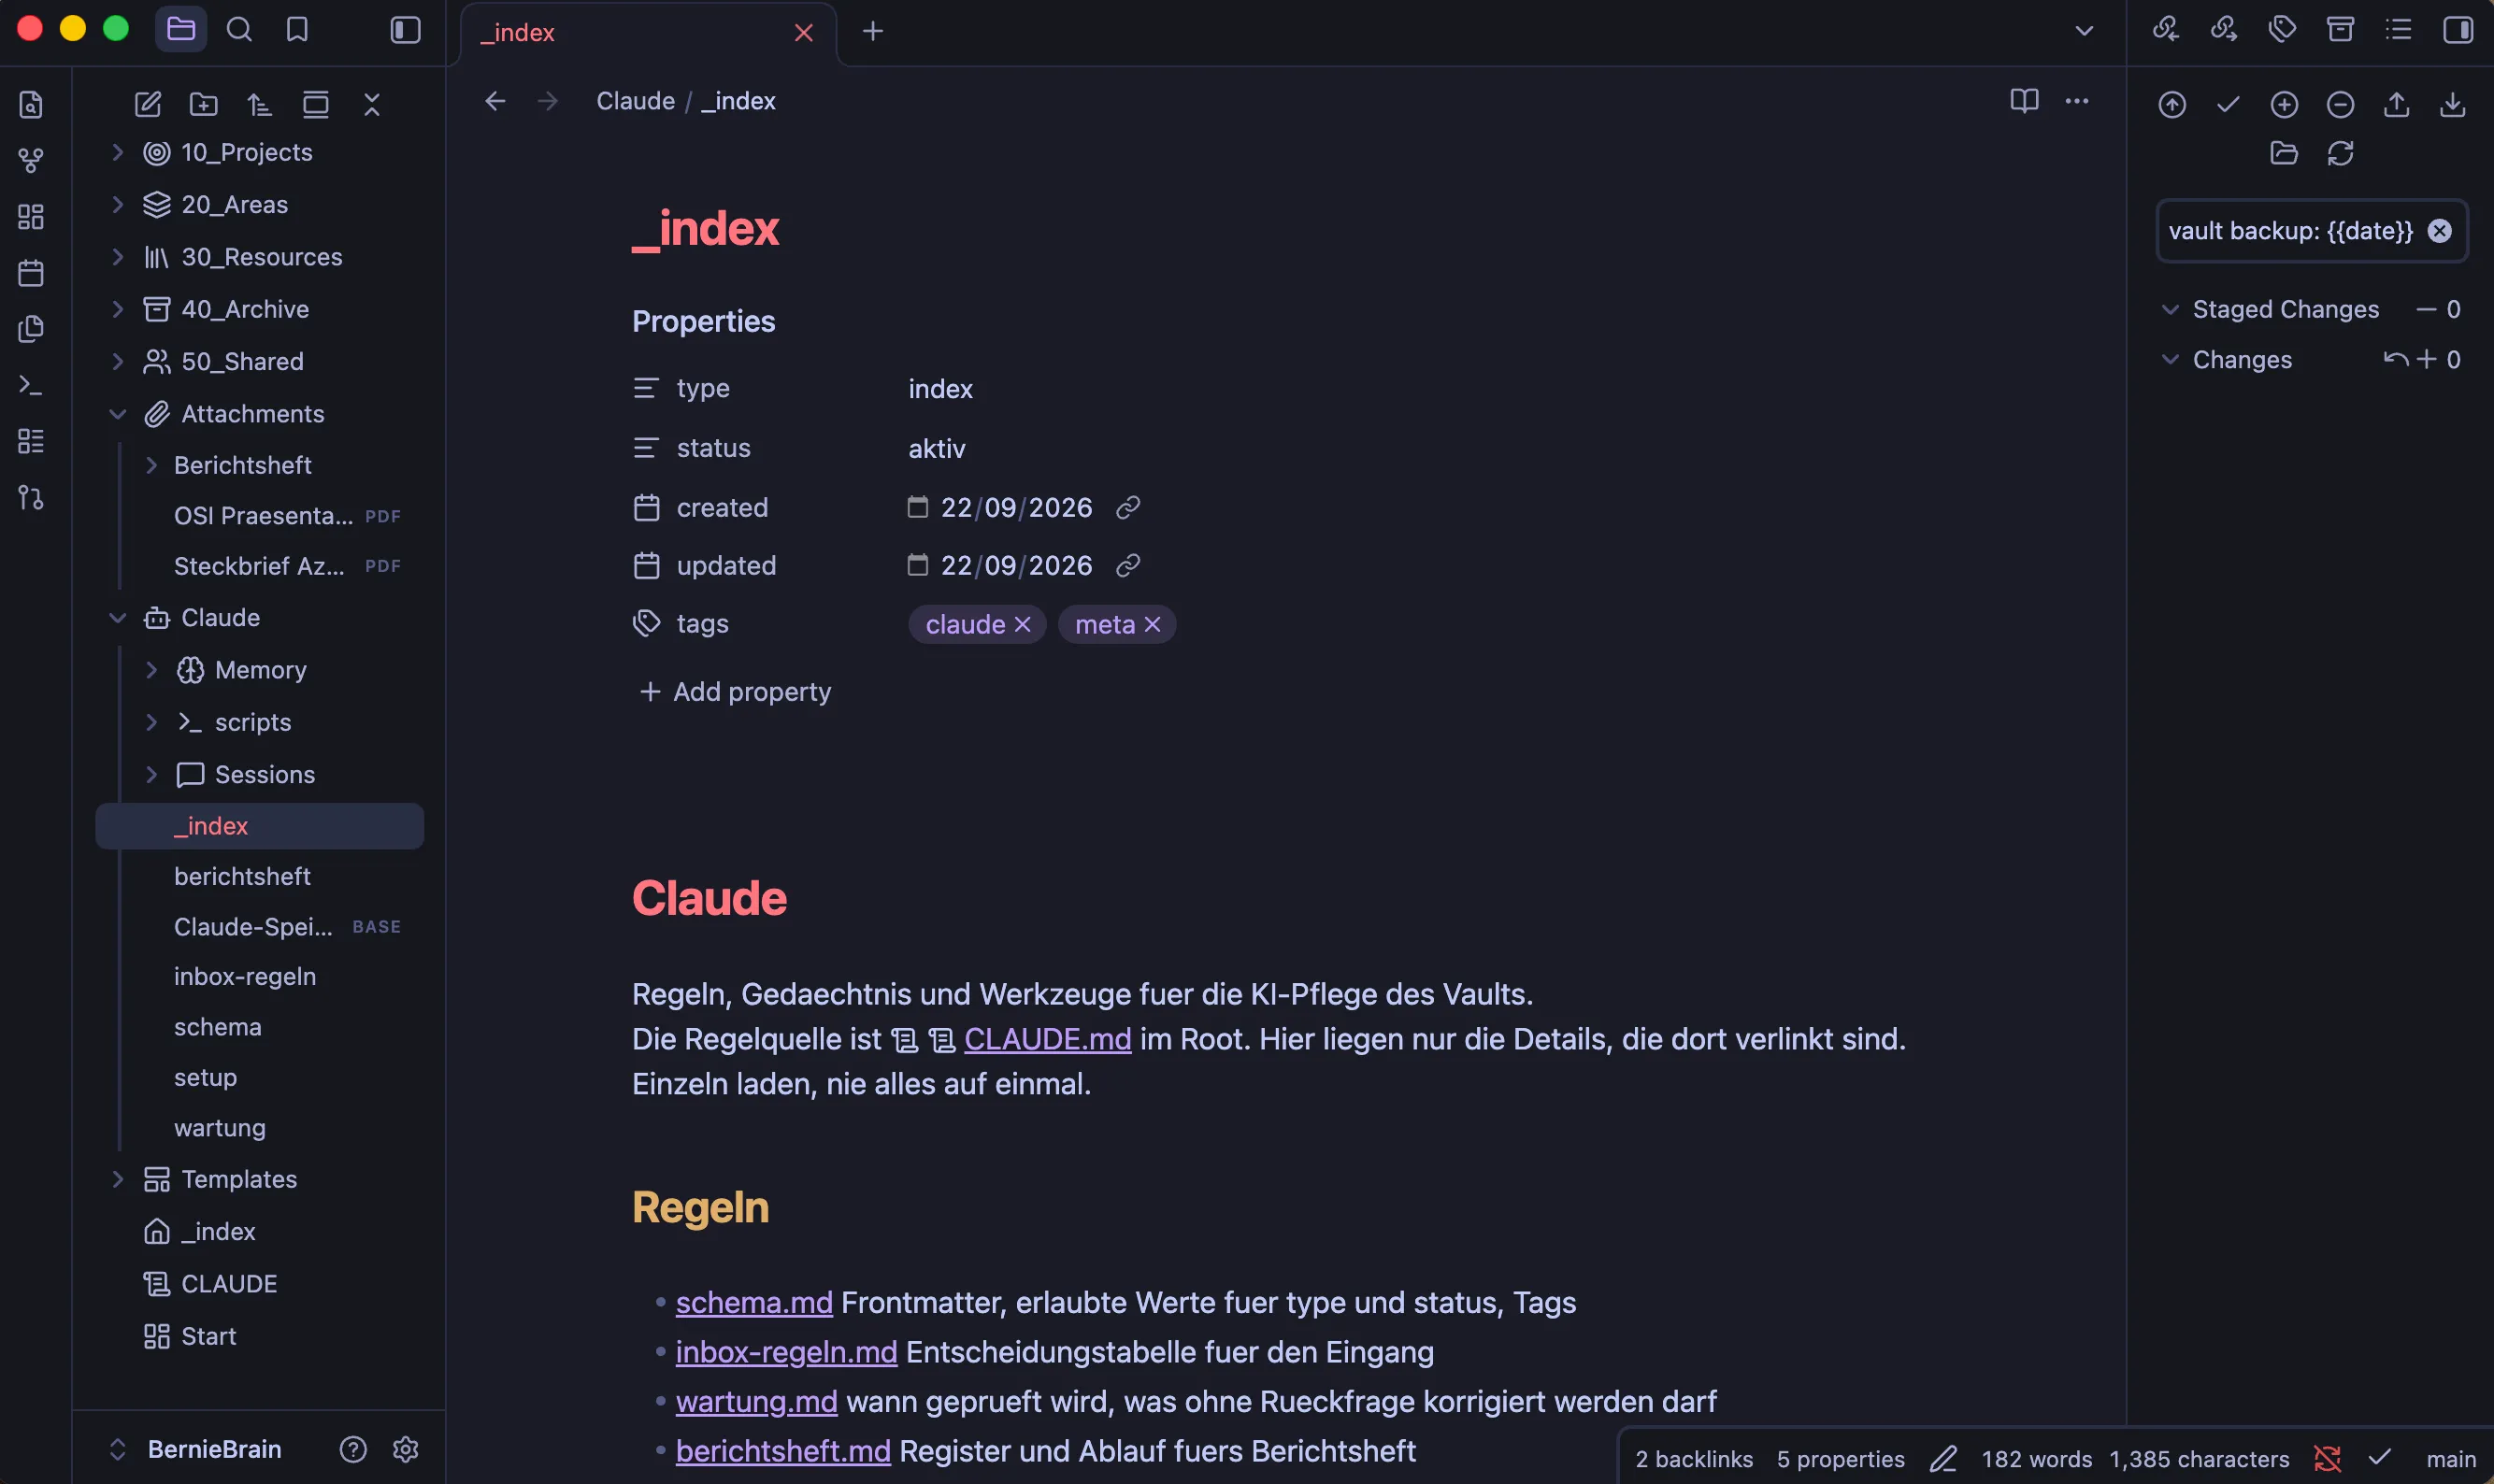Pull changes with the download icon
Image resolution: width=2494 pixels, height=1484 pixels.
point(2452,104)
